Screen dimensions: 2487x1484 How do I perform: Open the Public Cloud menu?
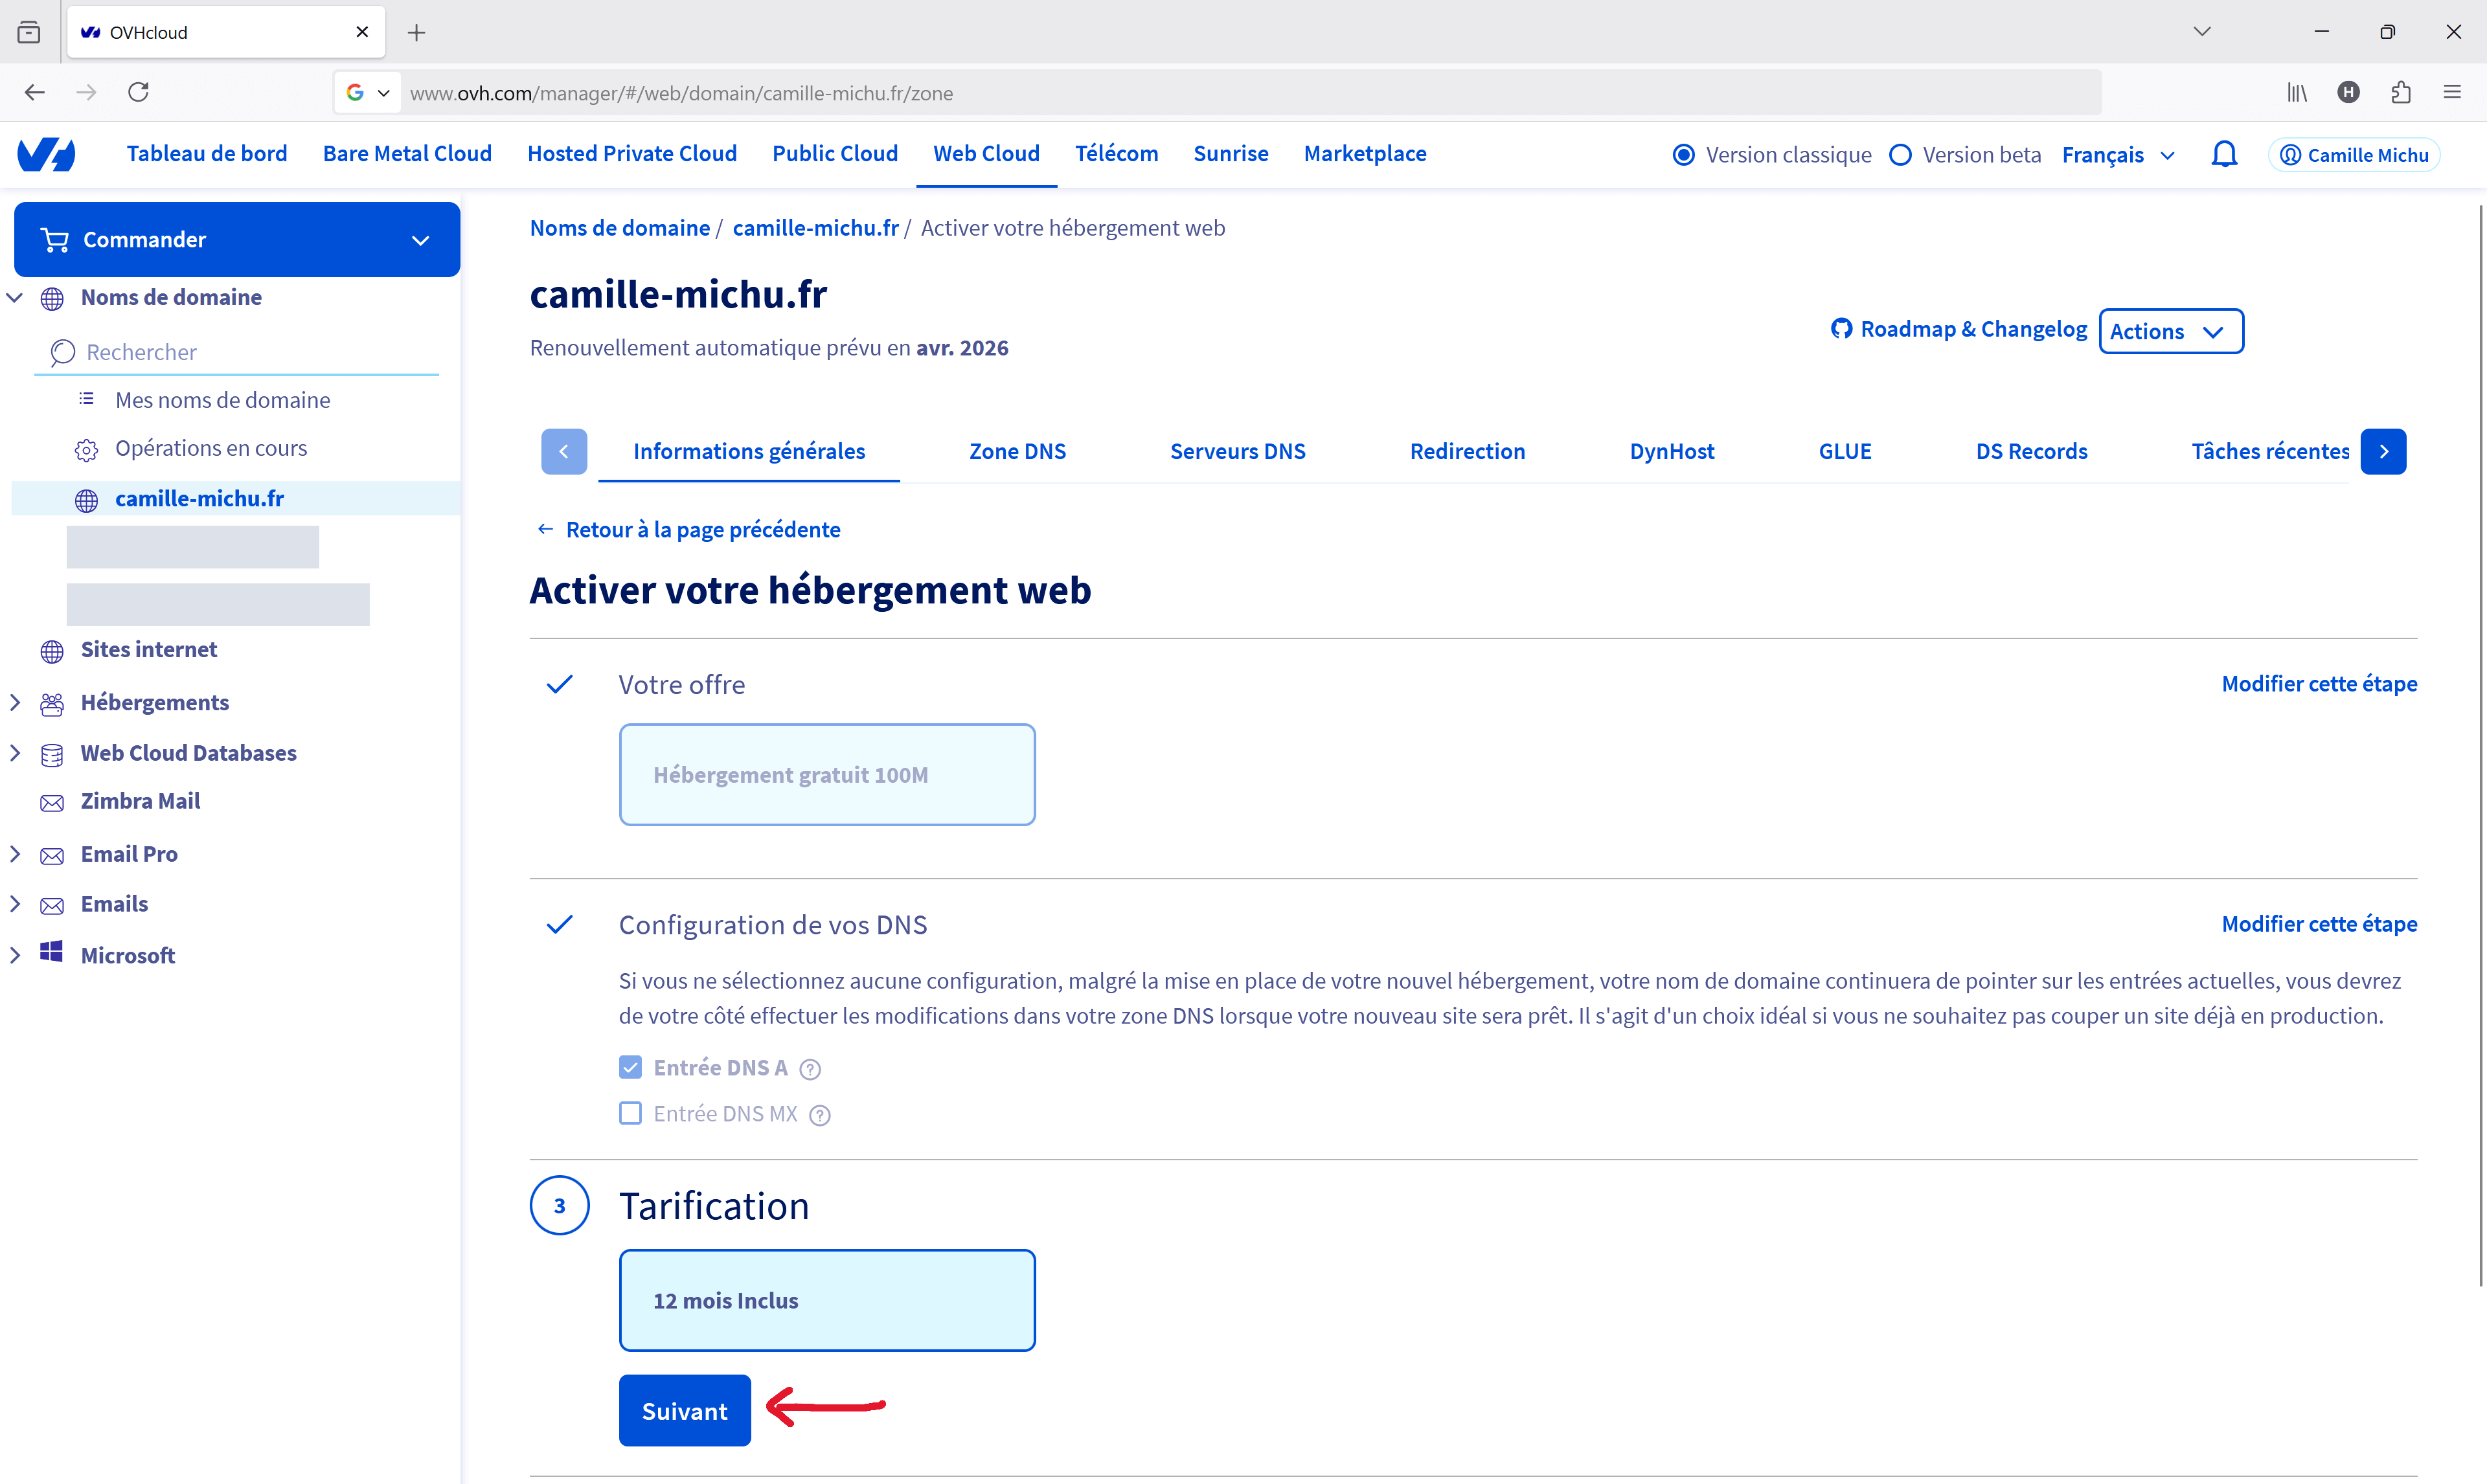(x=834, y=153)
